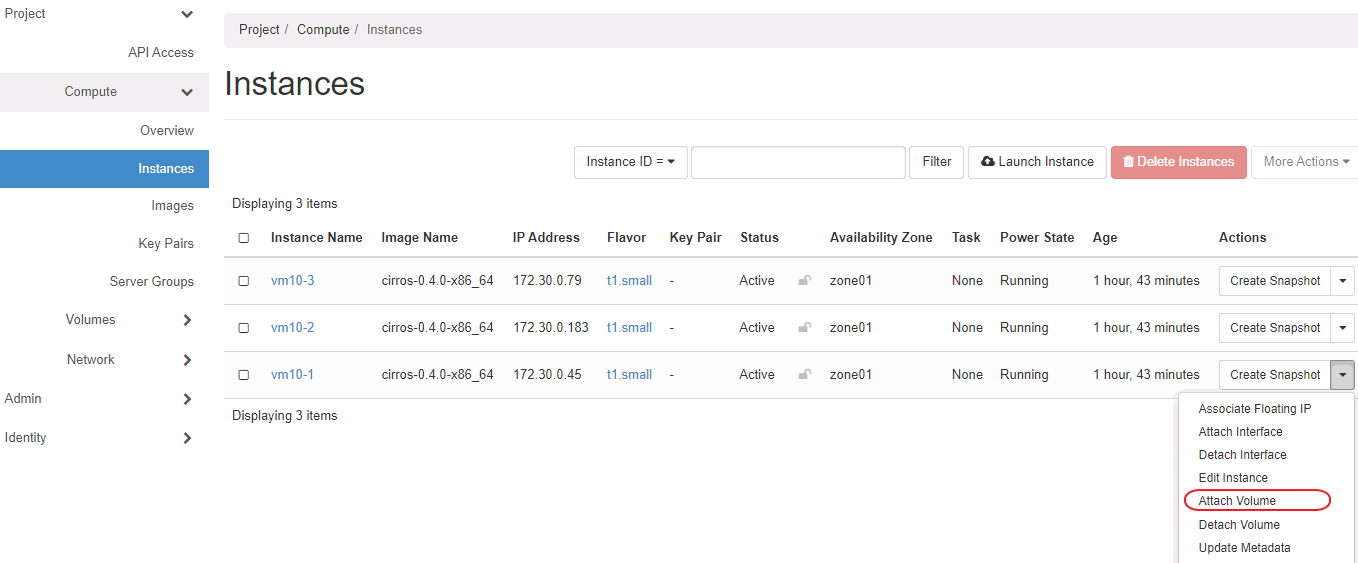Click the lock icon in vm10-1 row

click(804, 375)
